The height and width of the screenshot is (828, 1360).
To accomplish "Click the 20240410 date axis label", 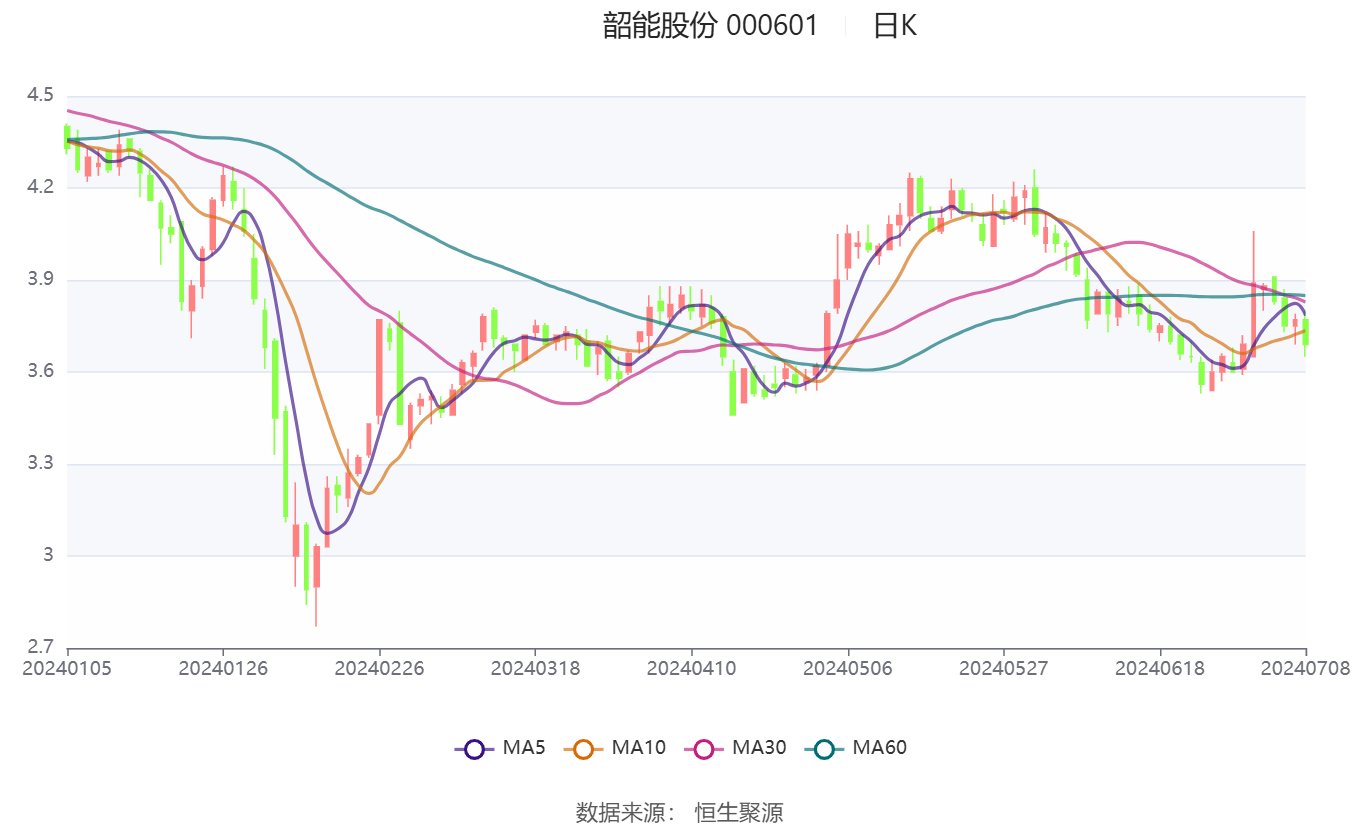I will pyautogui.click(x=691, y=668).
